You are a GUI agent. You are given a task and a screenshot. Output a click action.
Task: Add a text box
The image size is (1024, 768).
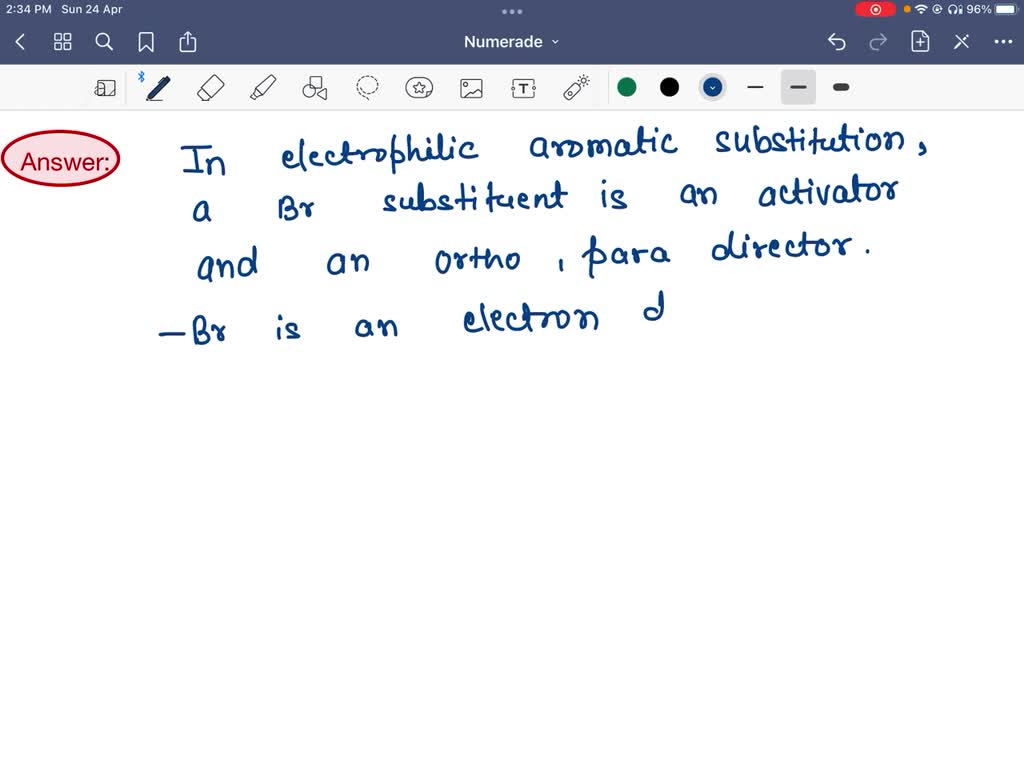click(523, 87)
